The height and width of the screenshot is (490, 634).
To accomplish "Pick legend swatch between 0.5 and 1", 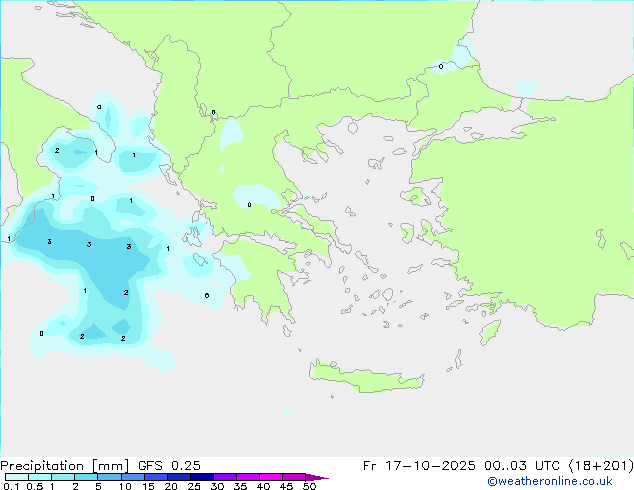I will click(40, 477).
